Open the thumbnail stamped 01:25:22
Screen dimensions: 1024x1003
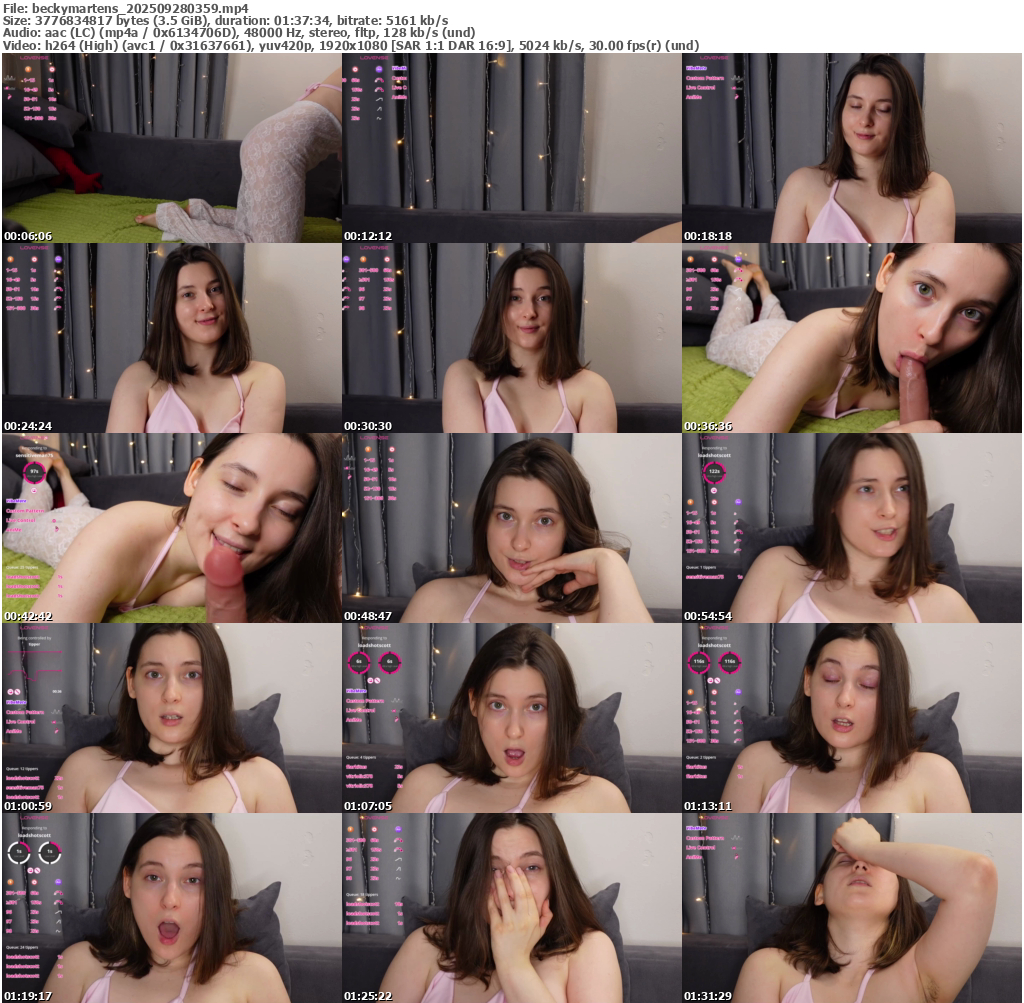point(512,908)
